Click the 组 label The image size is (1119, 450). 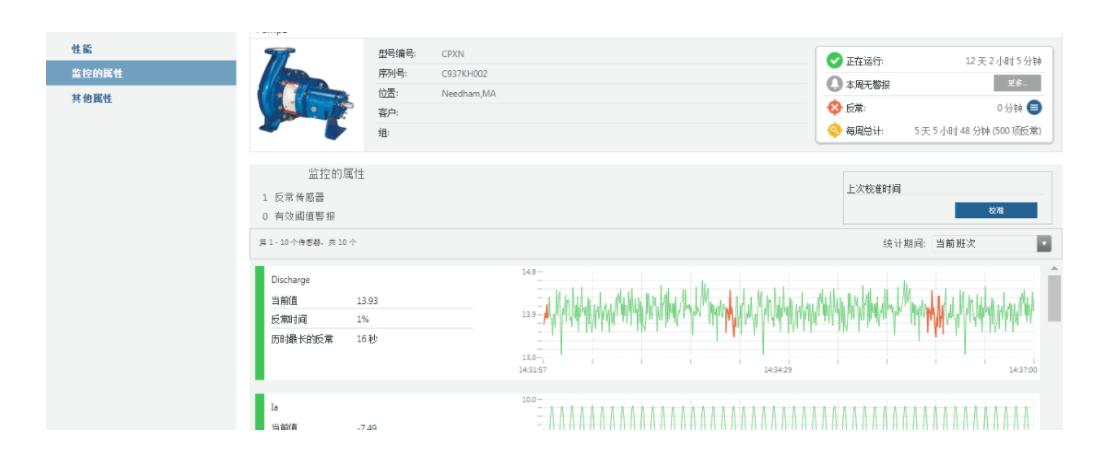coord(384,133)
